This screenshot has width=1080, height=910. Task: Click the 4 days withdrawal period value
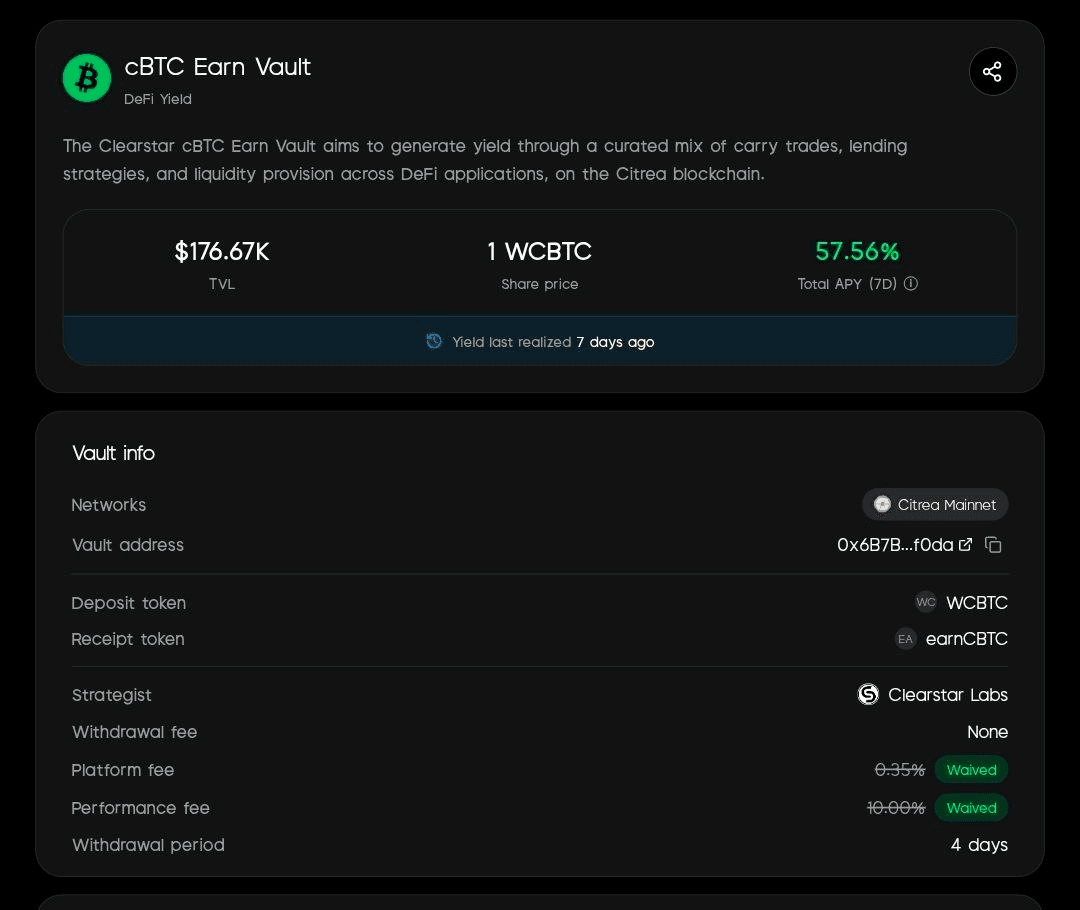point(979,845)
